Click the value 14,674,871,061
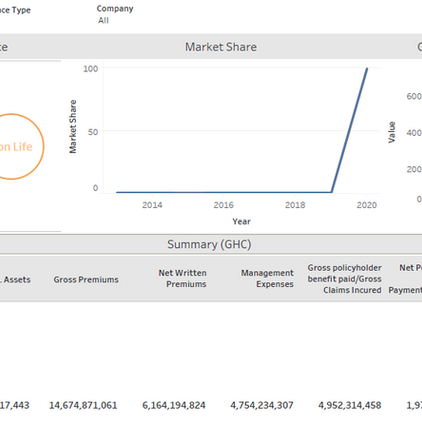The image size is (422, 422). click(83, 405)
